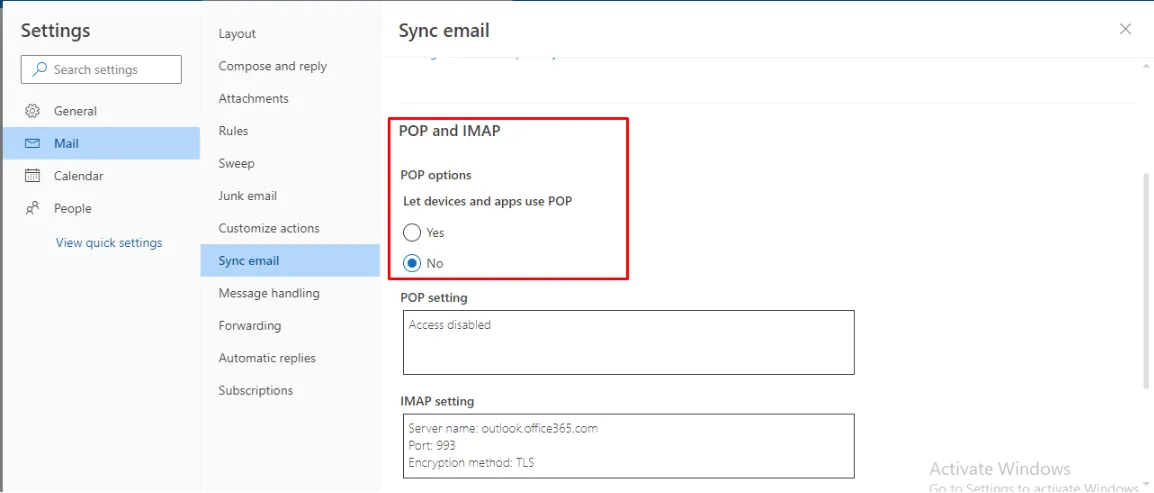
Task: Click the 'Sync email' page title
Action: click(x=444, y=31)
